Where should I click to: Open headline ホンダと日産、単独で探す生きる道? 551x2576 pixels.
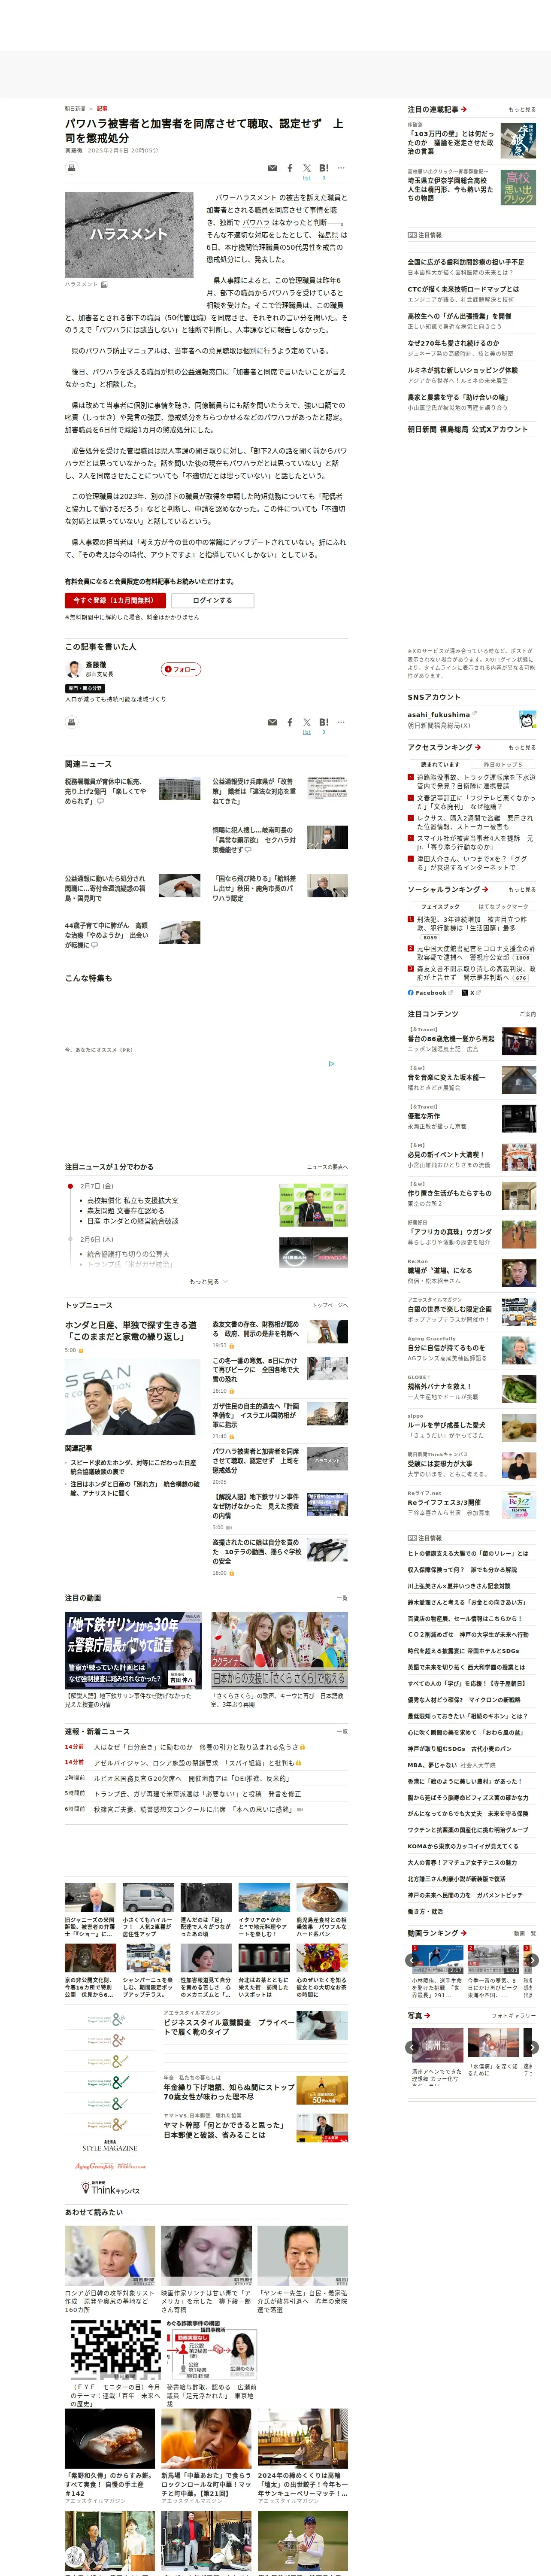[x=131, y=1330]
